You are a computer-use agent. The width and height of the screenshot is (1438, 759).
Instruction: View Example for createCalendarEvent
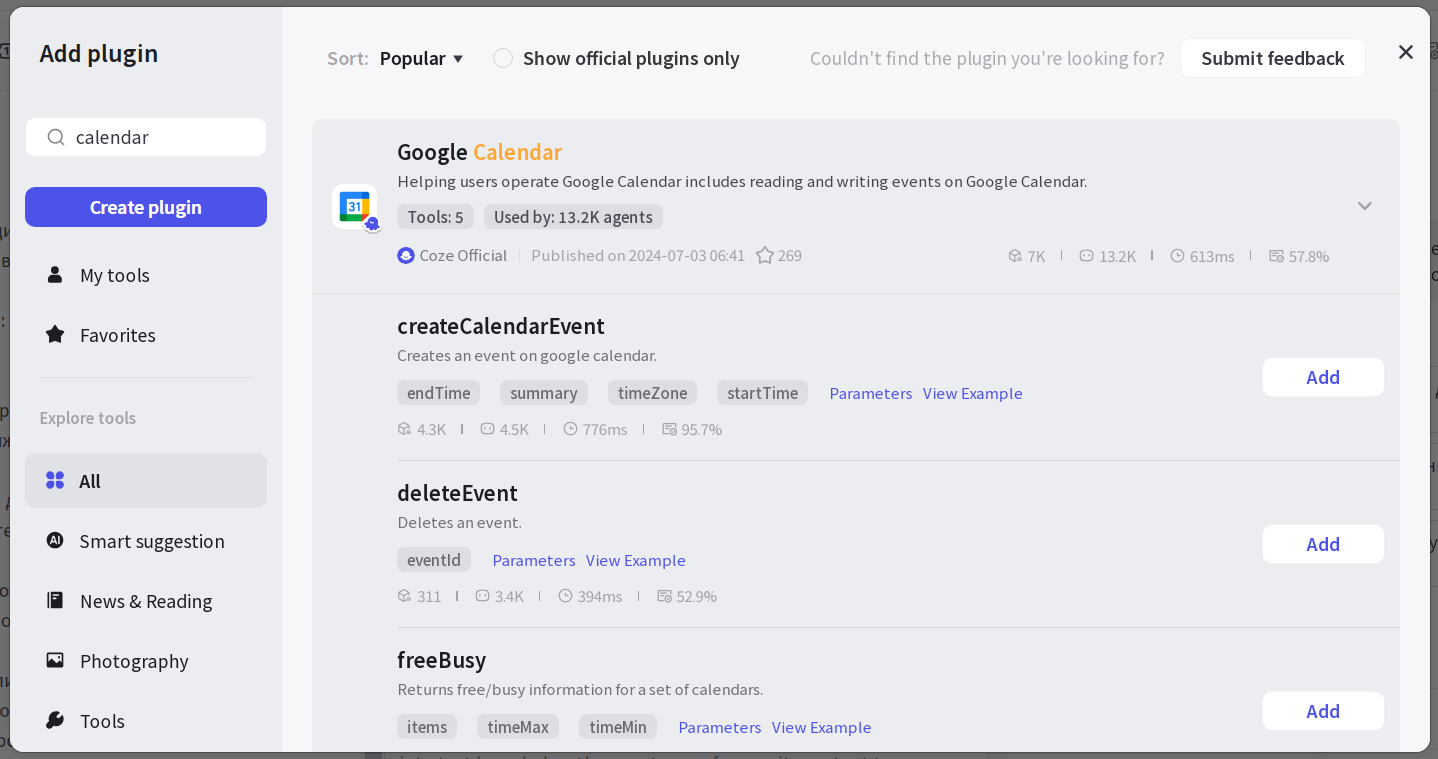tap(973, 393)
